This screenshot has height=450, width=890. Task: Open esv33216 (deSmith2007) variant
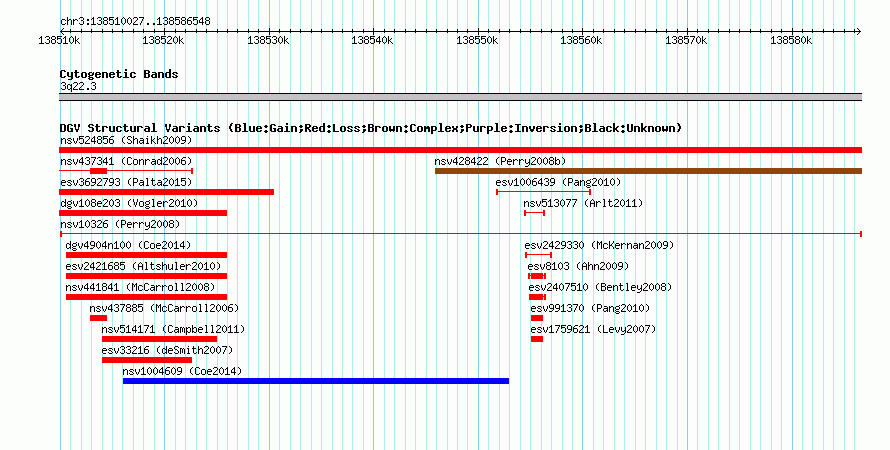pos(167,350)
